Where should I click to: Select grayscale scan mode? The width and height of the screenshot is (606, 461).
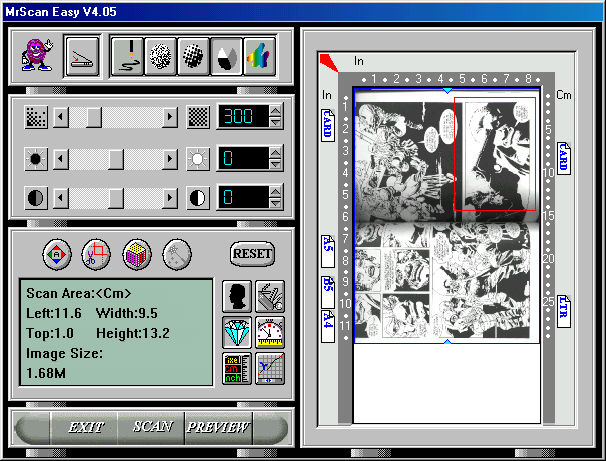(226, 56)
